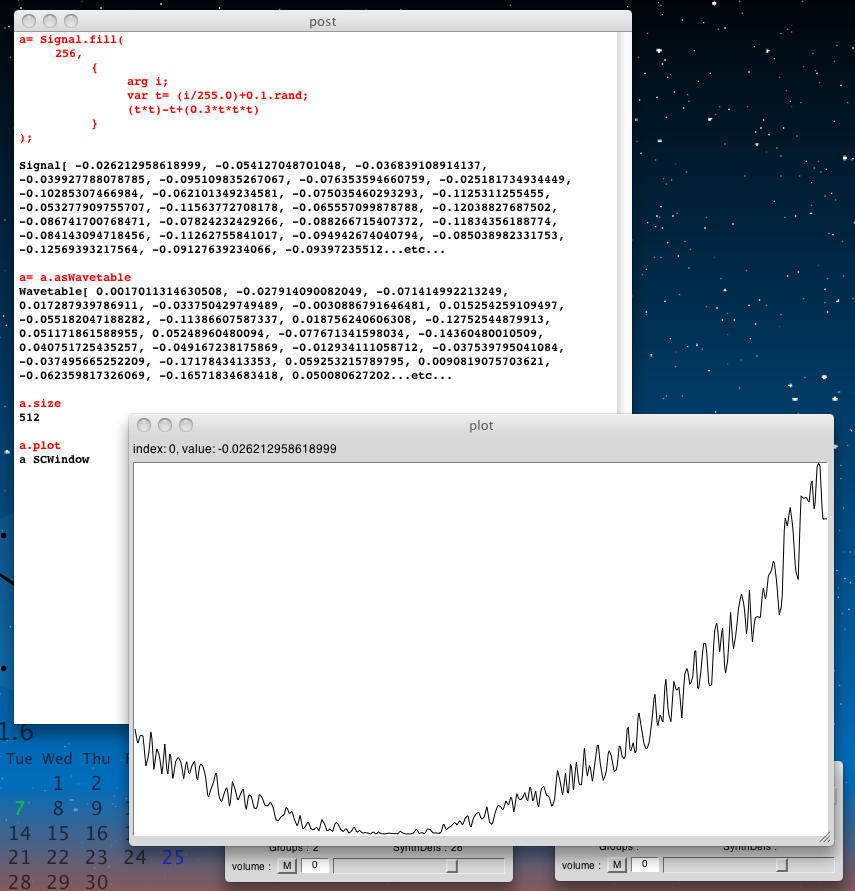This screenshot has height=891, width=855.
Task: Zoom the plot window
Action: click(x=186, y=425)
